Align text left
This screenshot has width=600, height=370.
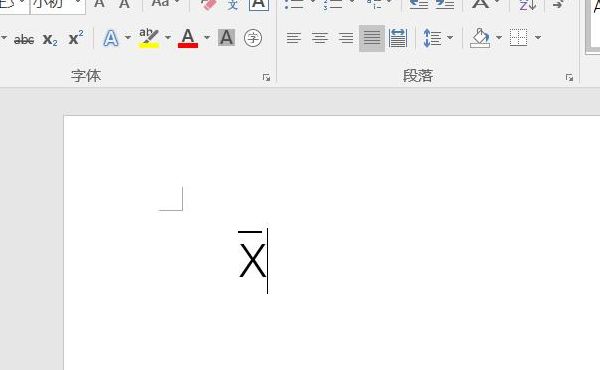293,38
